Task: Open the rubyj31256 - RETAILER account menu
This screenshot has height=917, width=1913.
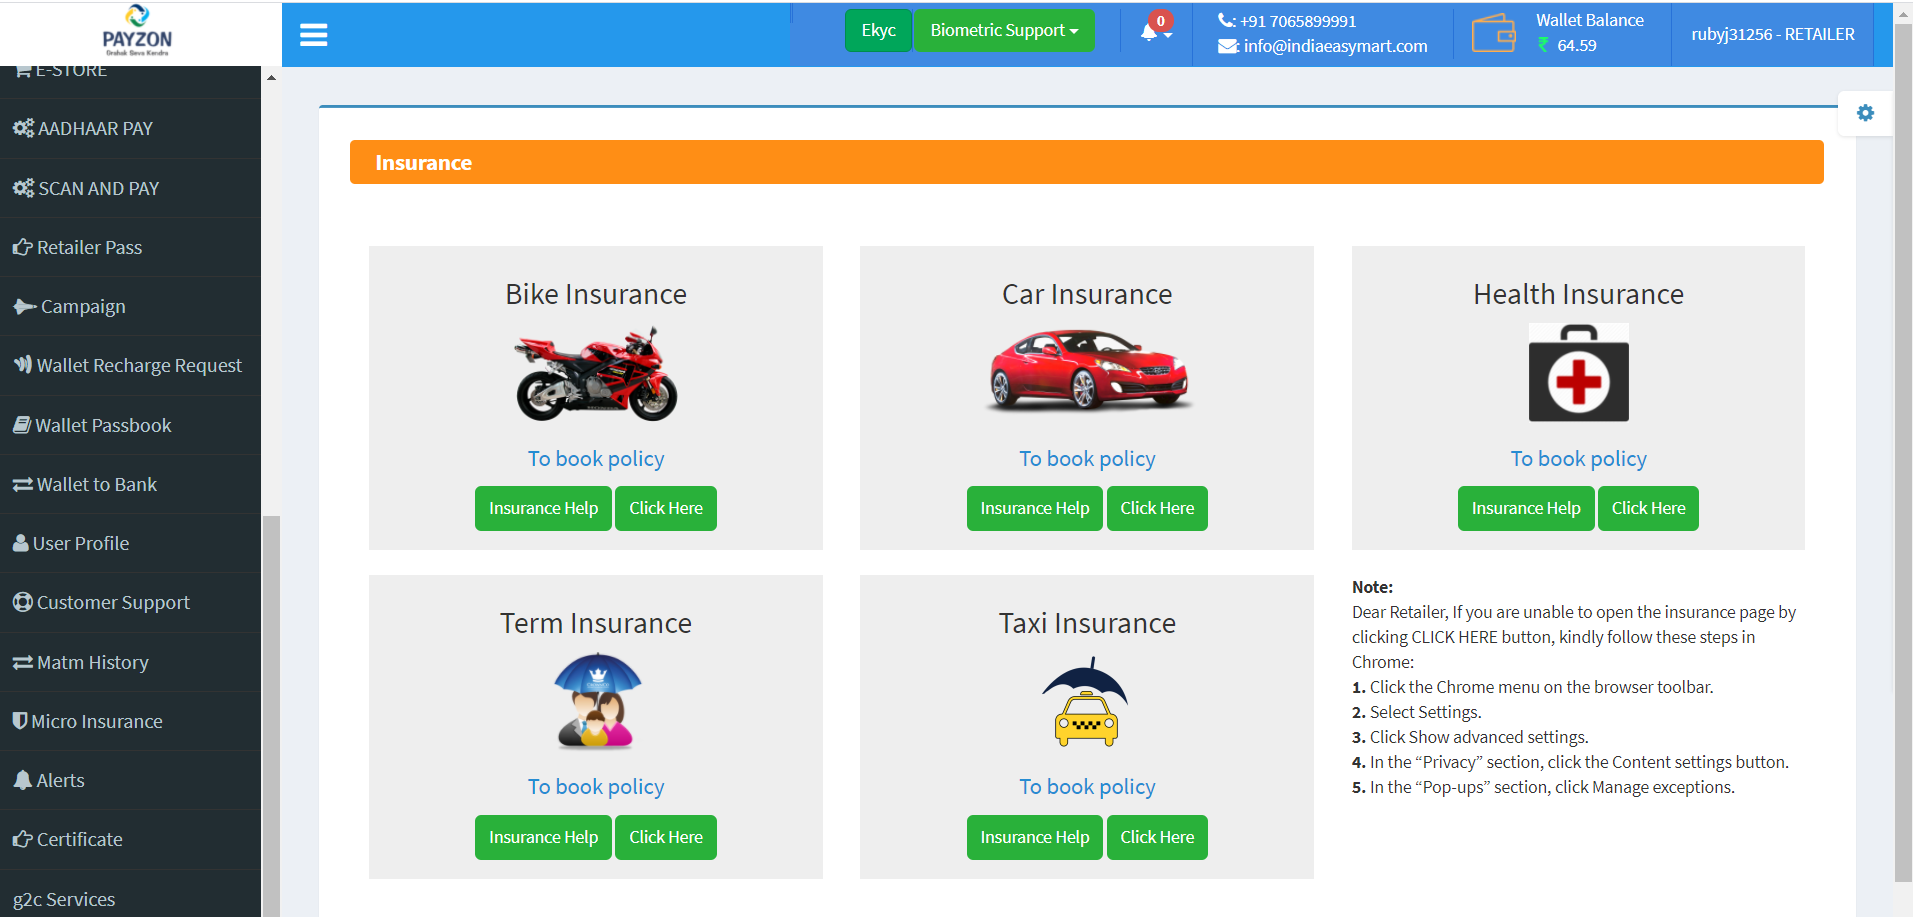Action: pyautogui.click(x=1772, y=34)
